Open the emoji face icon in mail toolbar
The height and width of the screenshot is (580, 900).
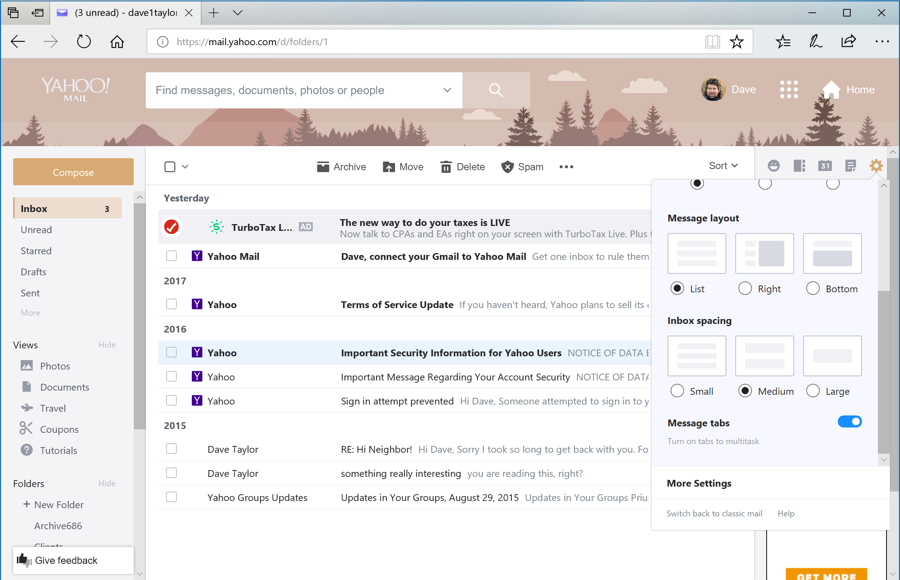tap(774, 166)
